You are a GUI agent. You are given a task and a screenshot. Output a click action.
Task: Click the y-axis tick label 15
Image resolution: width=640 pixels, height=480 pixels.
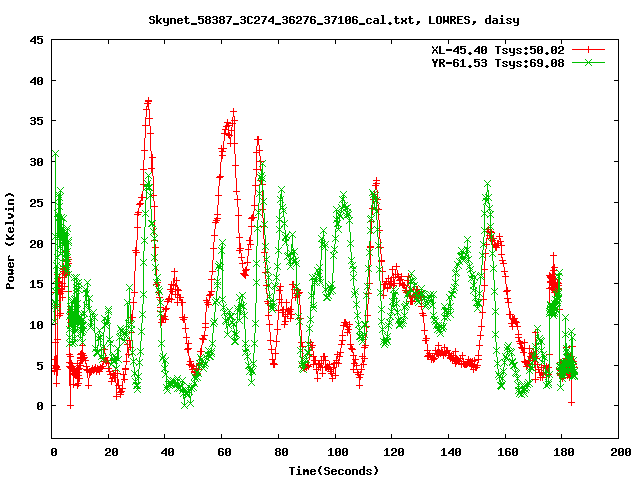(x=36, y=284)
